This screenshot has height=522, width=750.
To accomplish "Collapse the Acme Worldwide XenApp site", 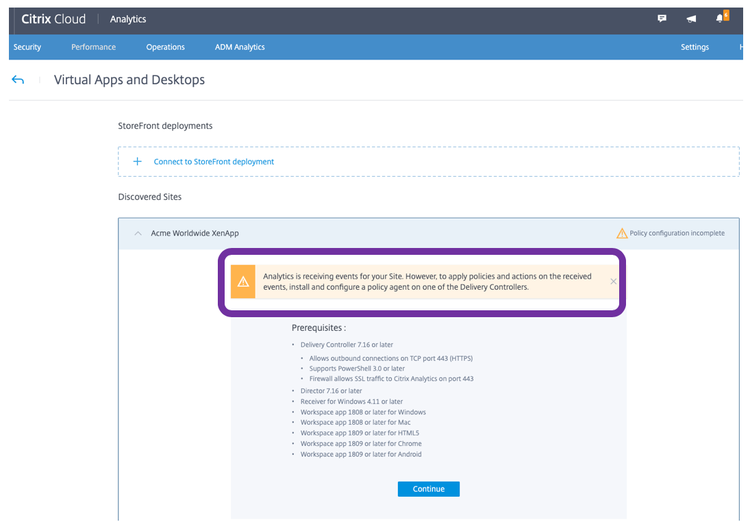I will click(x=138, y=233).
